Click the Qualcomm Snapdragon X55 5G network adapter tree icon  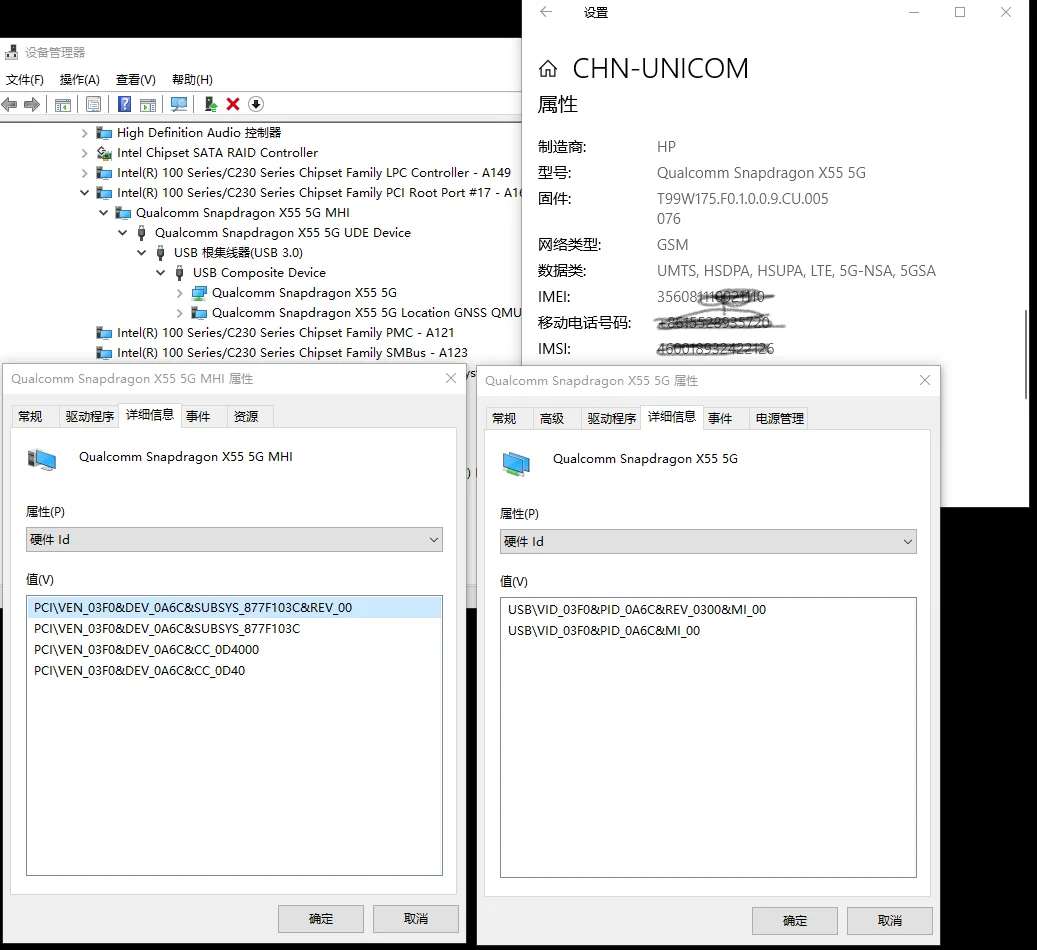[199, 292]
